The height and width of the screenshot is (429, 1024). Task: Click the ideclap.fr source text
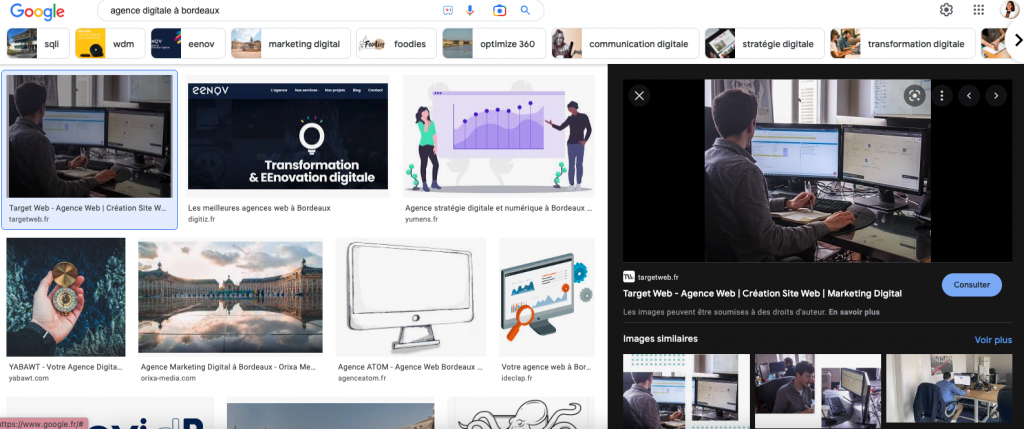coord(517,378)
